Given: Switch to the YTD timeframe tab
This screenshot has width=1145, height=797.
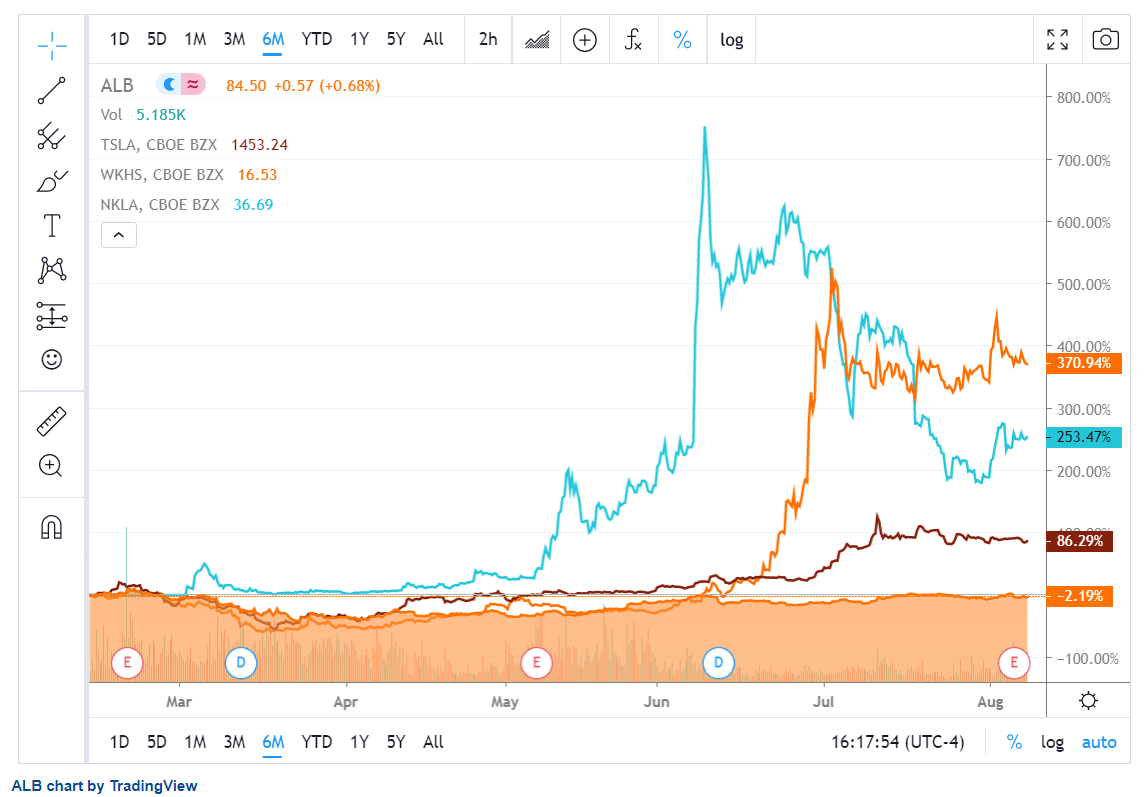Looking at the screenshot, I should pyautogui.click(x=317, y=39).
